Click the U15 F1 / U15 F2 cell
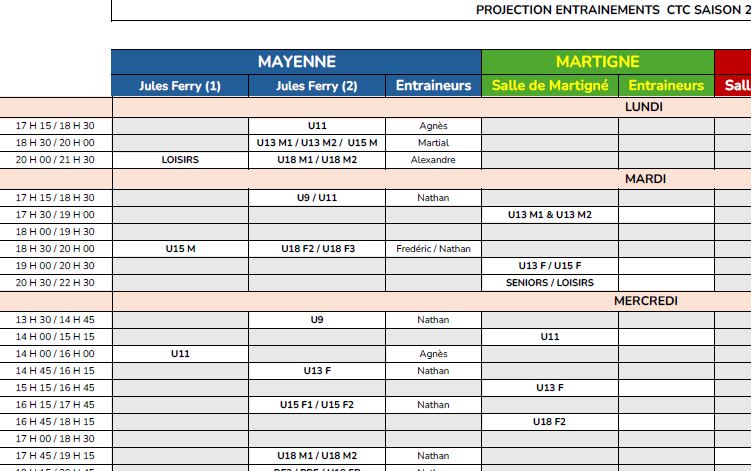 coord(316,405)
